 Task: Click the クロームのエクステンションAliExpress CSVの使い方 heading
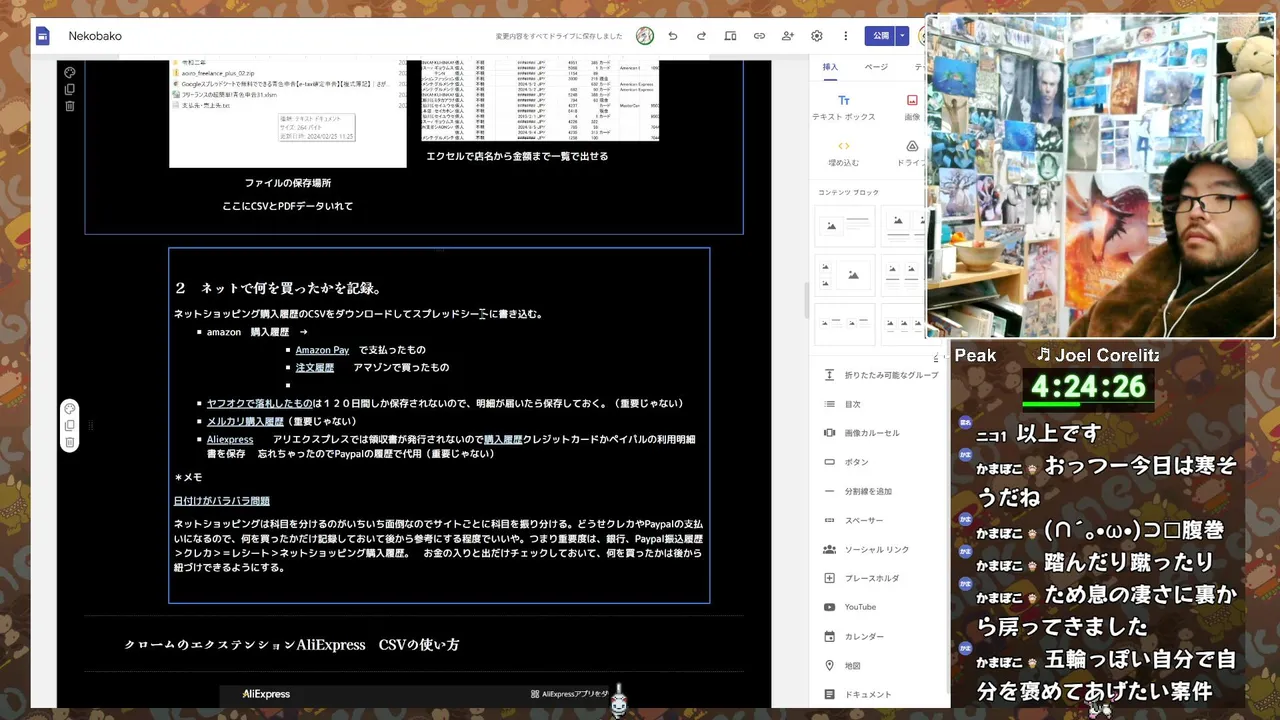click(292, 645)
